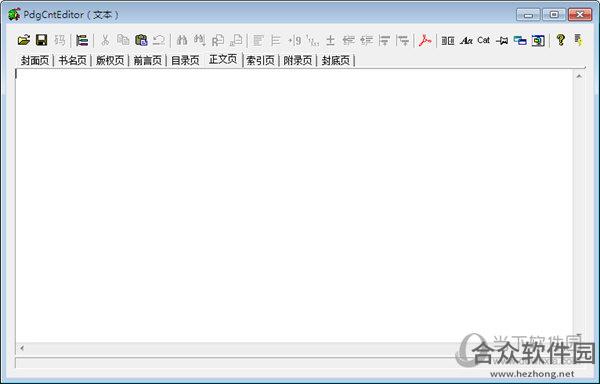Click the first outdent arrow icon
The width and height of the screenshot is (600, 384).
pyautogui.click(x=348, y=40)
